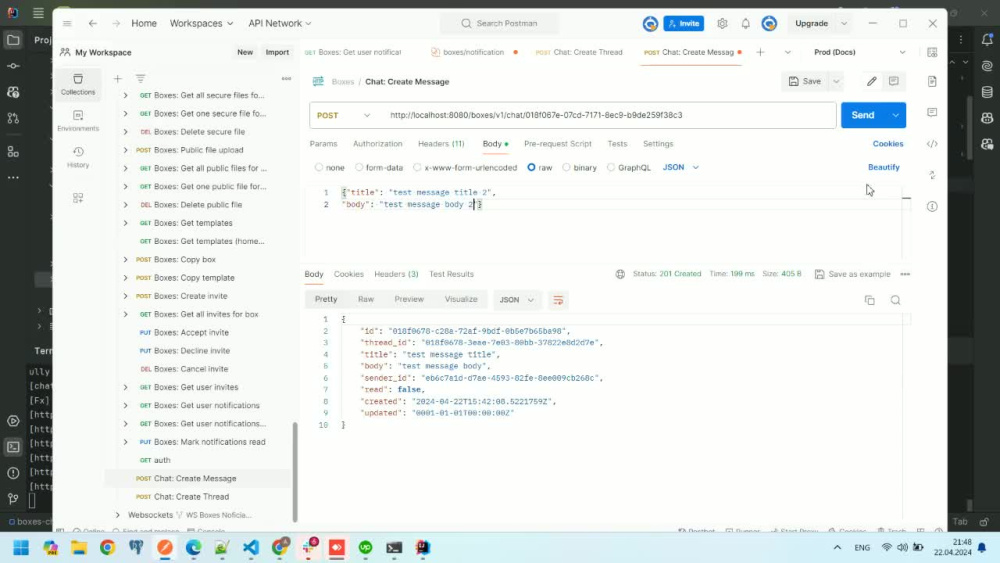Open the Collections sidebar panel

[78, 84]
